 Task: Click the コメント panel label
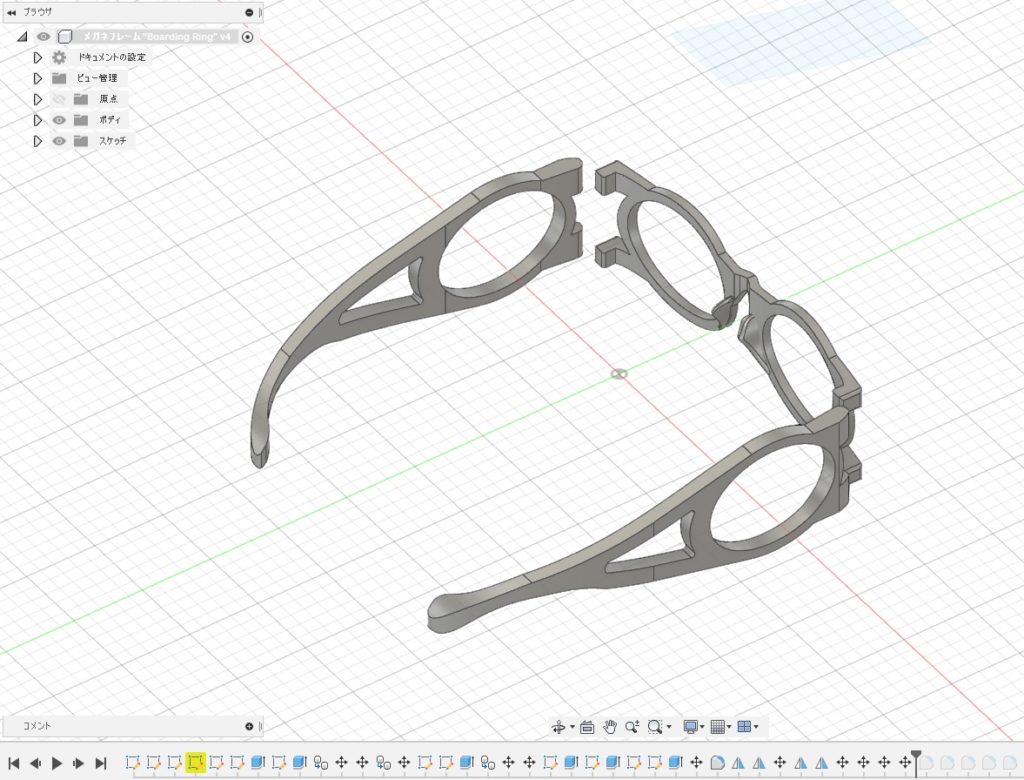click(37, 726)
